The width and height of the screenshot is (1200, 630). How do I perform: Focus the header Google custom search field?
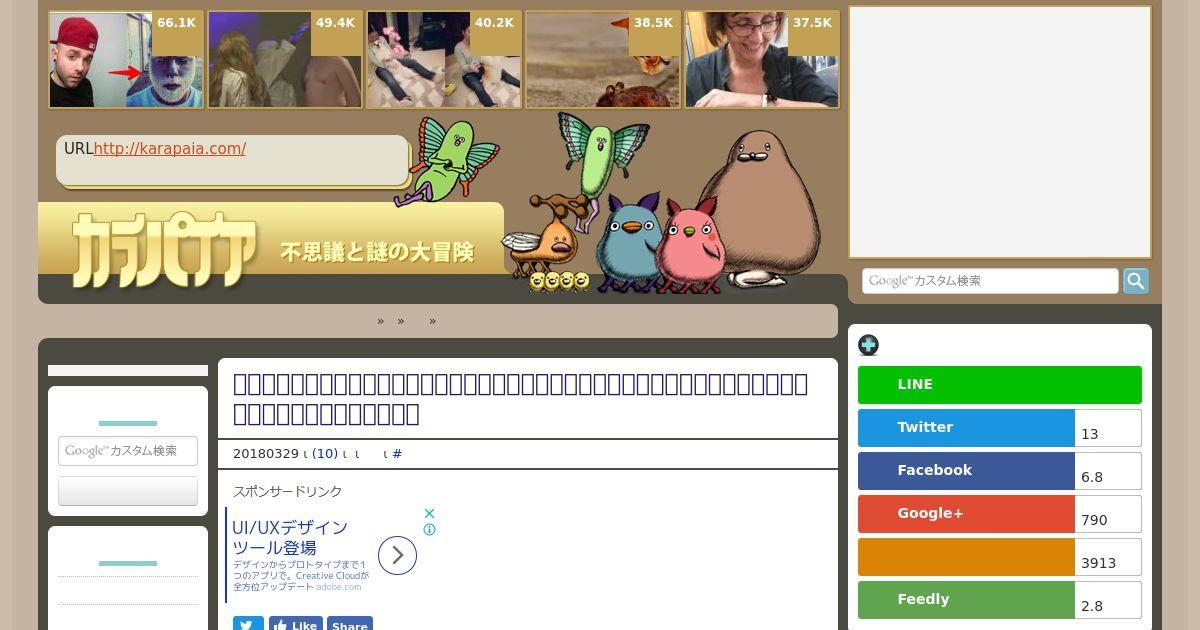click(x=990, y=281)
